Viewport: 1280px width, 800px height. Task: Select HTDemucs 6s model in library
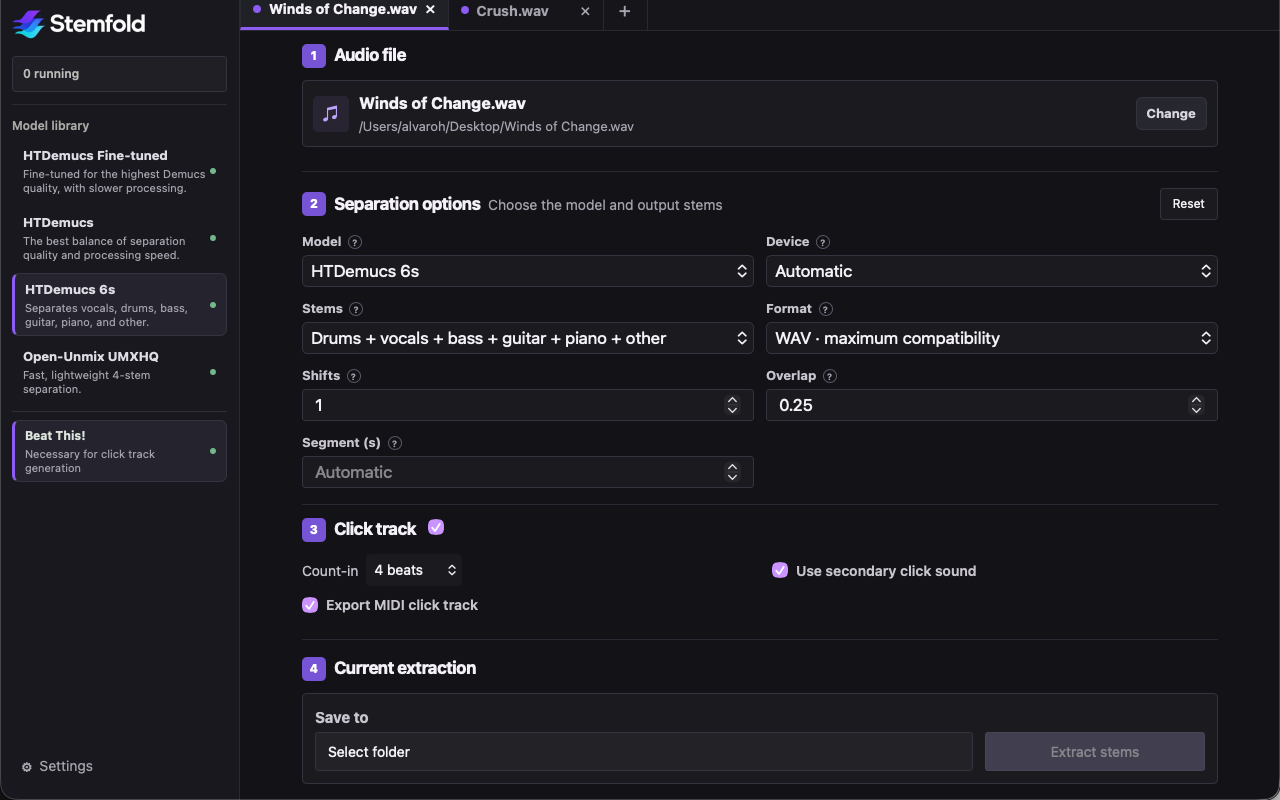pyautogui.click(x=119, y=305)
